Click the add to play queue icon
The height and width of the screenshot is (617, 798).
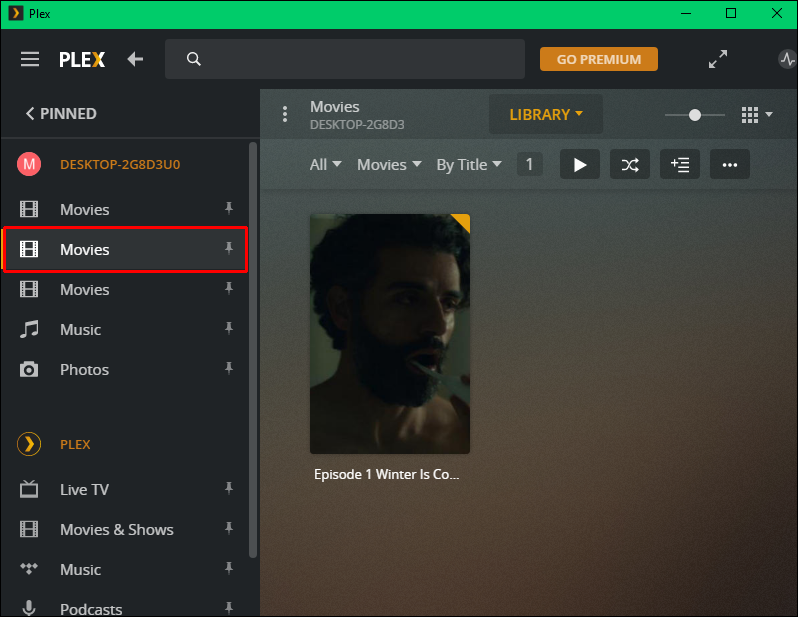click(680, 165)
